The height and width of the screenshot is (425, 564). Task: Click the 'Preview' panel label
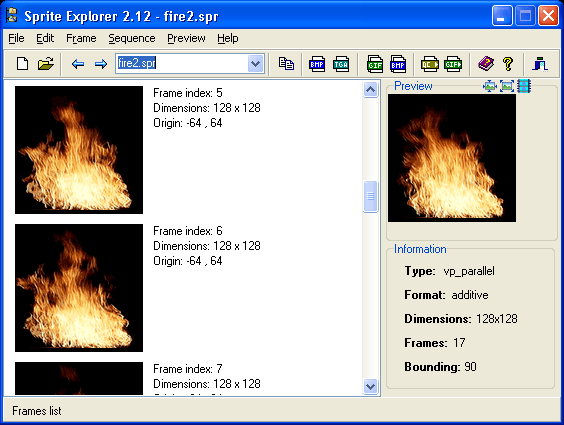pyautogui.click(x=413, y=86)
